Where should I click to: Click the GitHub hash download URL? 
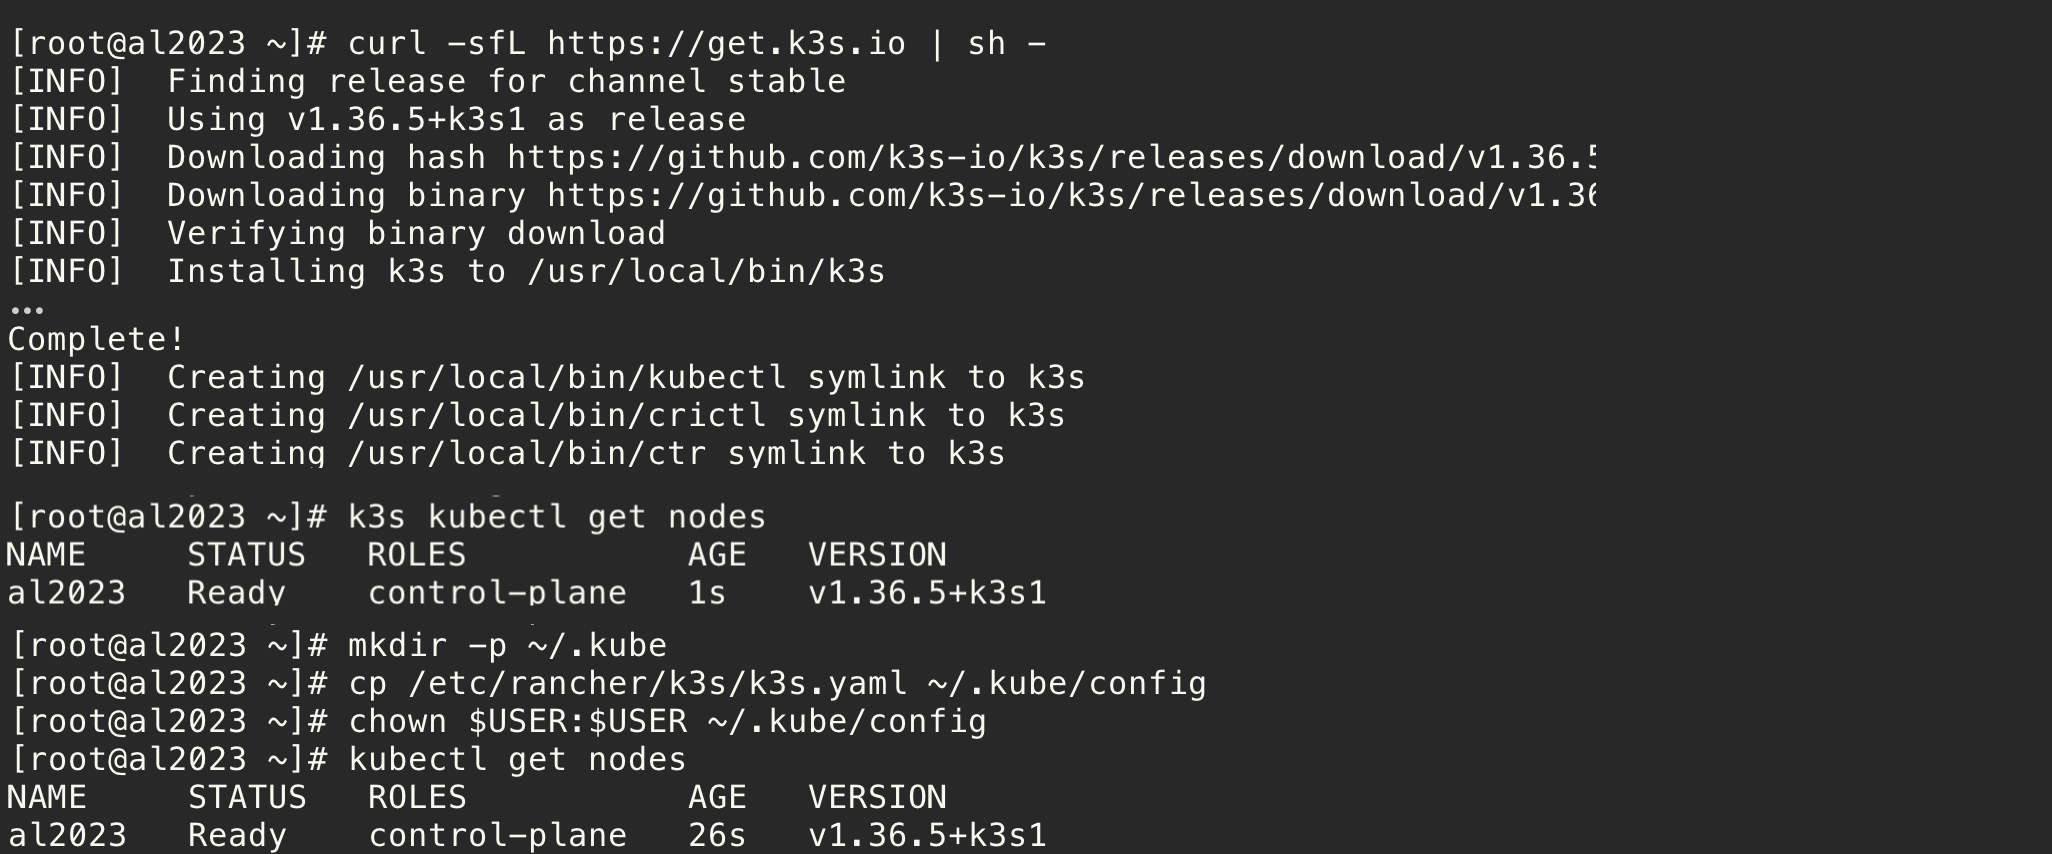click(x=1052, y=158)
